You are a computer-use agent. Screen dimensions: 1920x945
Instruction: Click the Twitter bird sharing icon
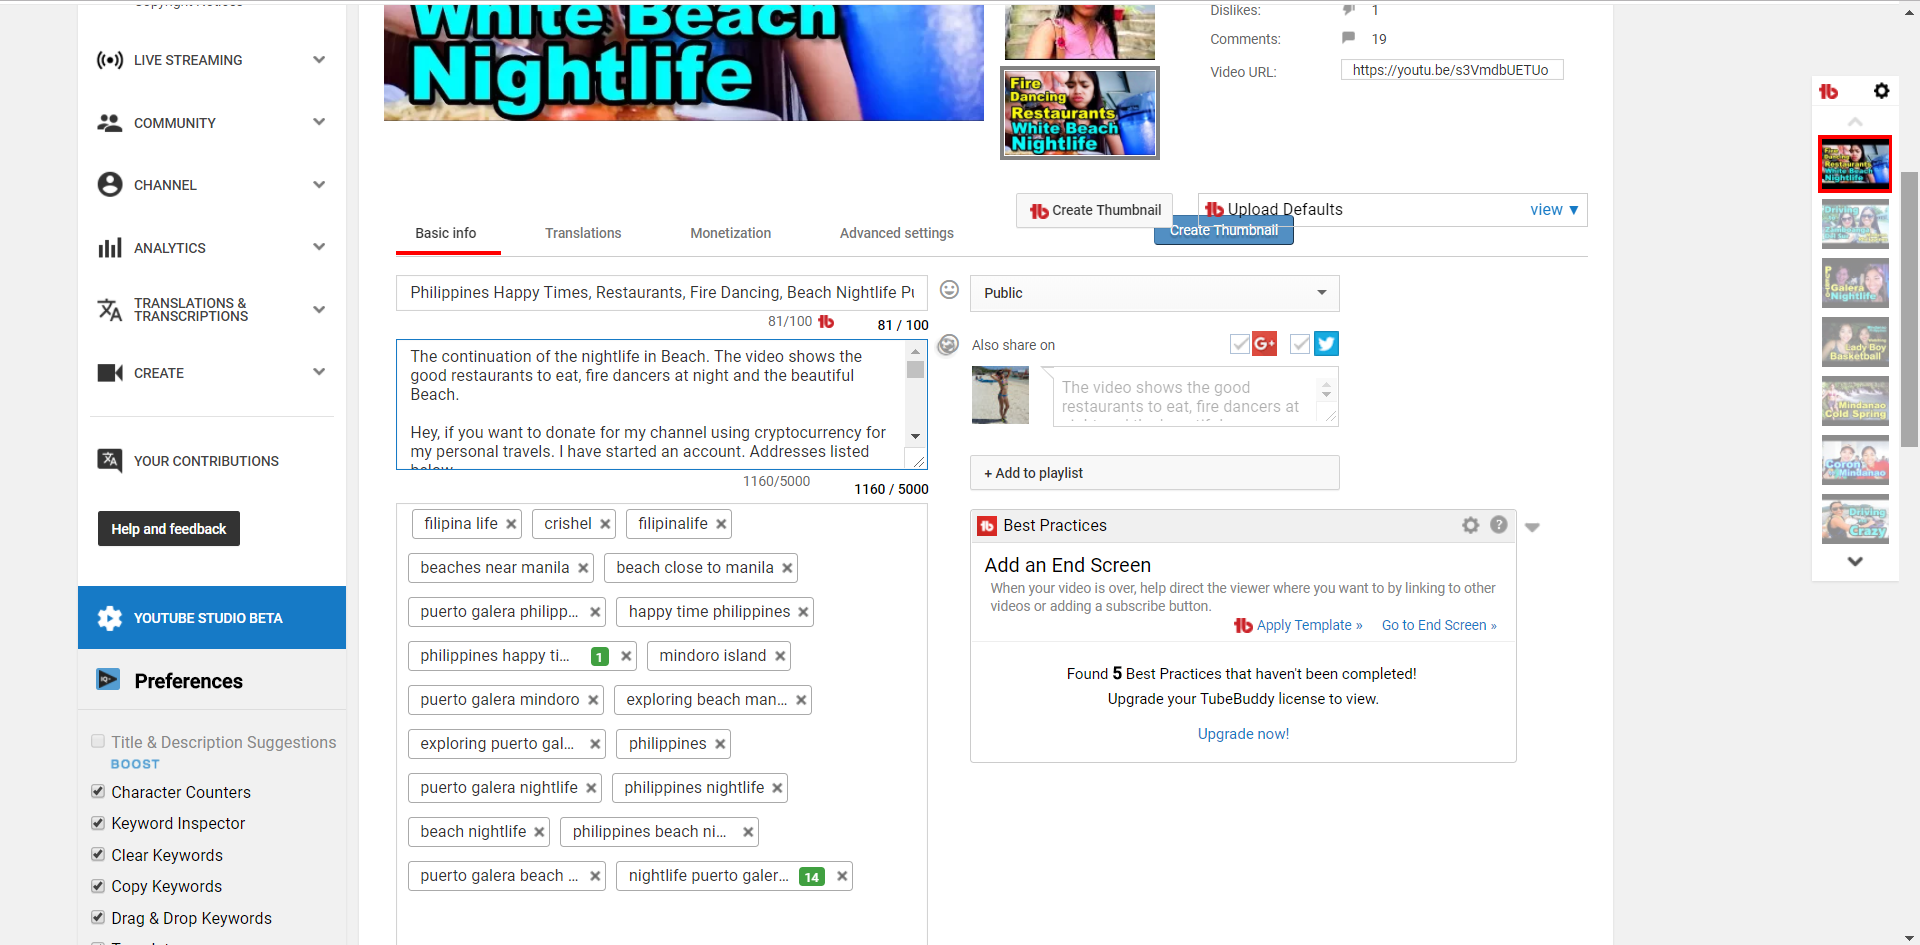1325,343
